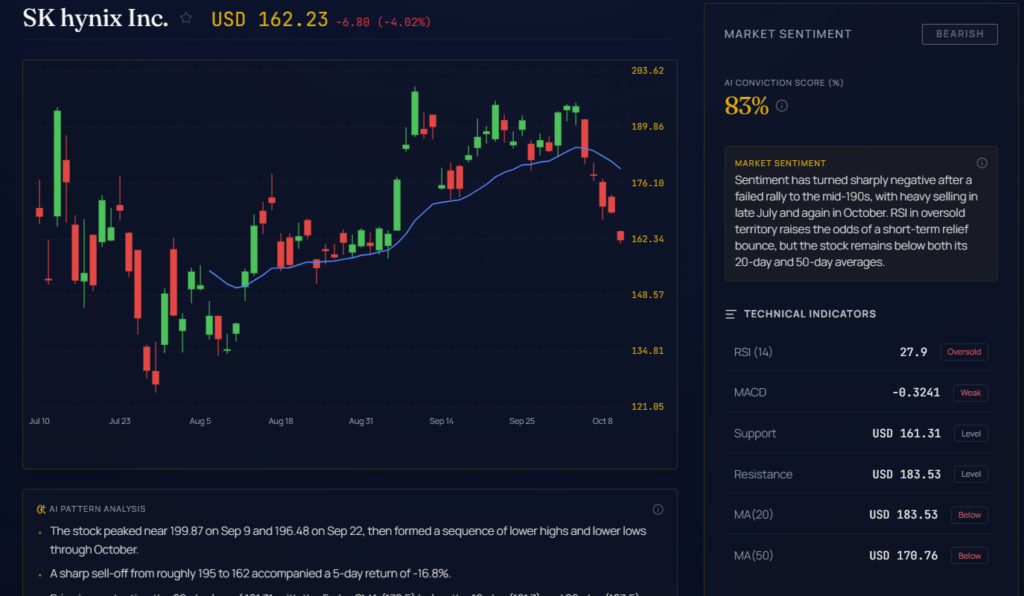1024x596 pixels.
Task: Click the Resistance indicator label
Action: point(763,475)
